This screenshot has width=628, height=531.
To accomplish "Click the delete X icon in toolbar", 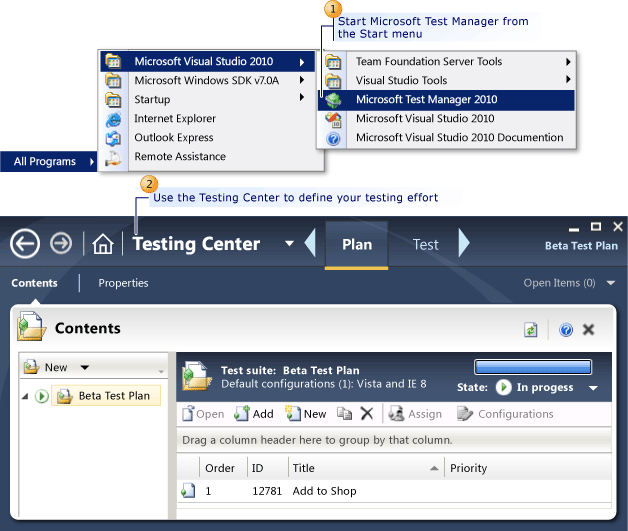I will point(366,414).
